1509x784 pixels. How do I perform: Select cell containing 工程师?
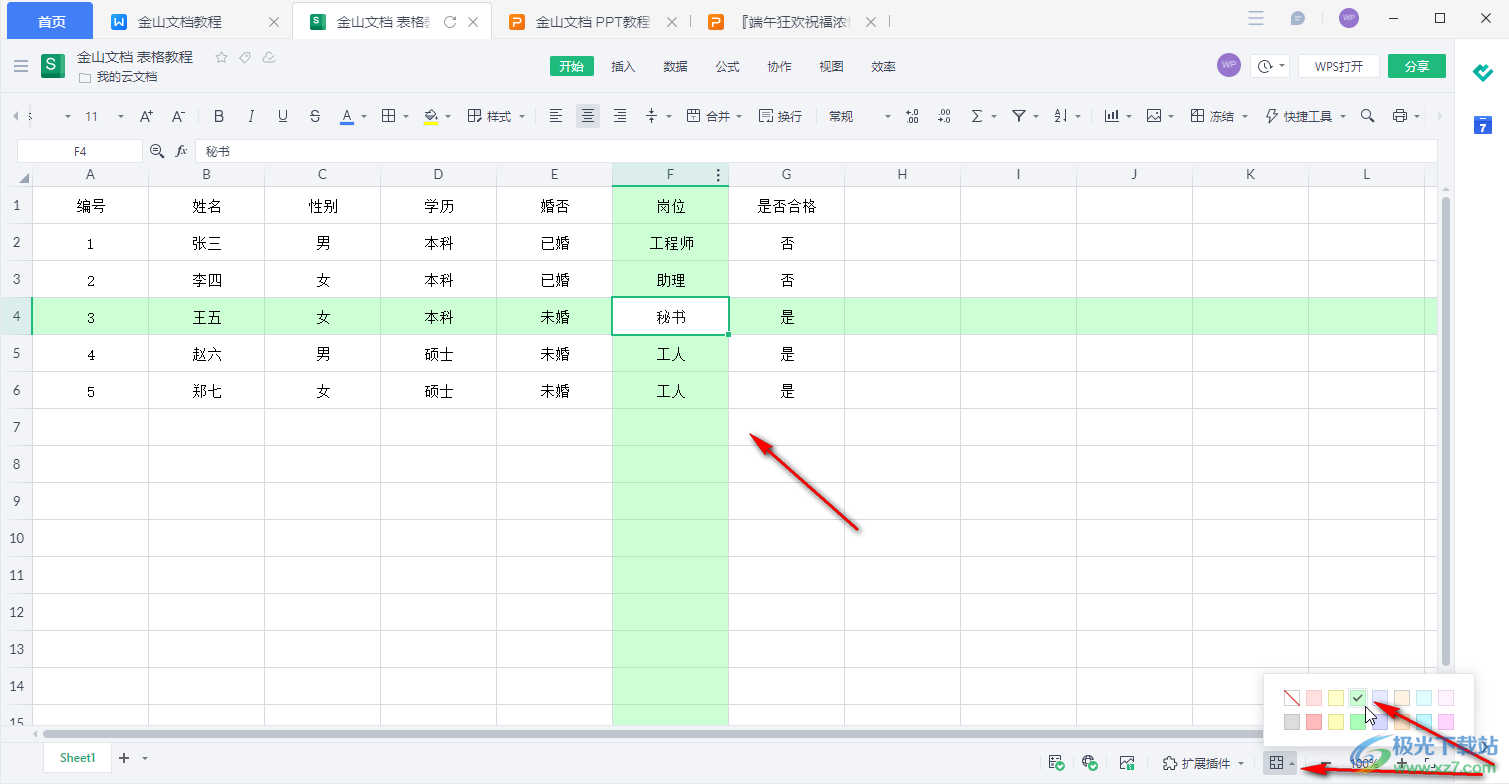point(671,243)
